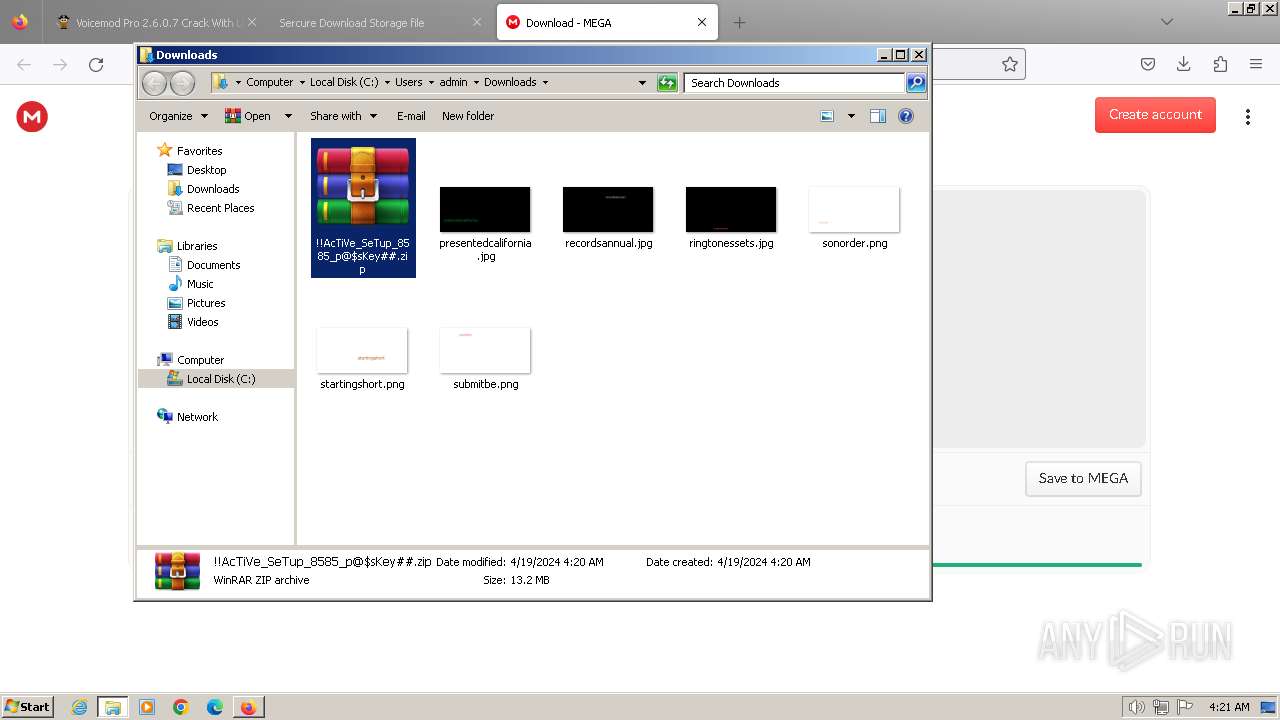The height and width of the screenshot is (720, 1280).
Task: Open Change your view icon
Action: pos(827,116)
